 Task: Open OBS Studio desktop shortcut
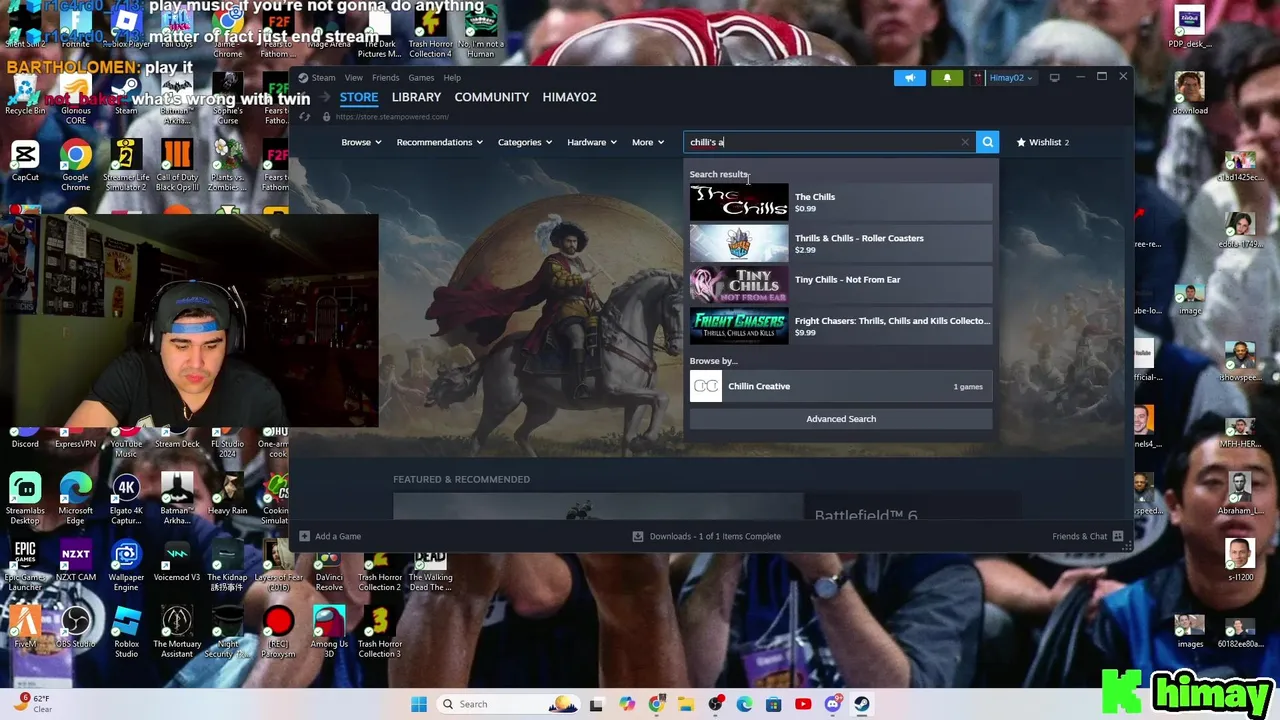coord(75,627)
